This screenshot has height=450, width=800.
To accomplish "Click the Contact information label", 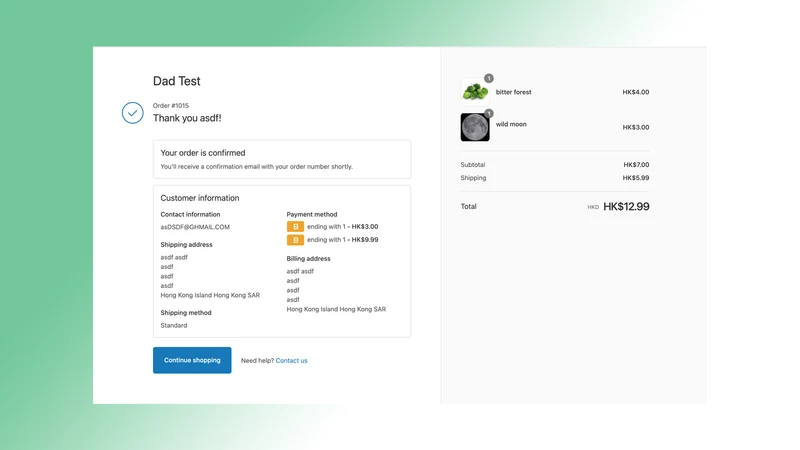I will (x=190, y=214).
